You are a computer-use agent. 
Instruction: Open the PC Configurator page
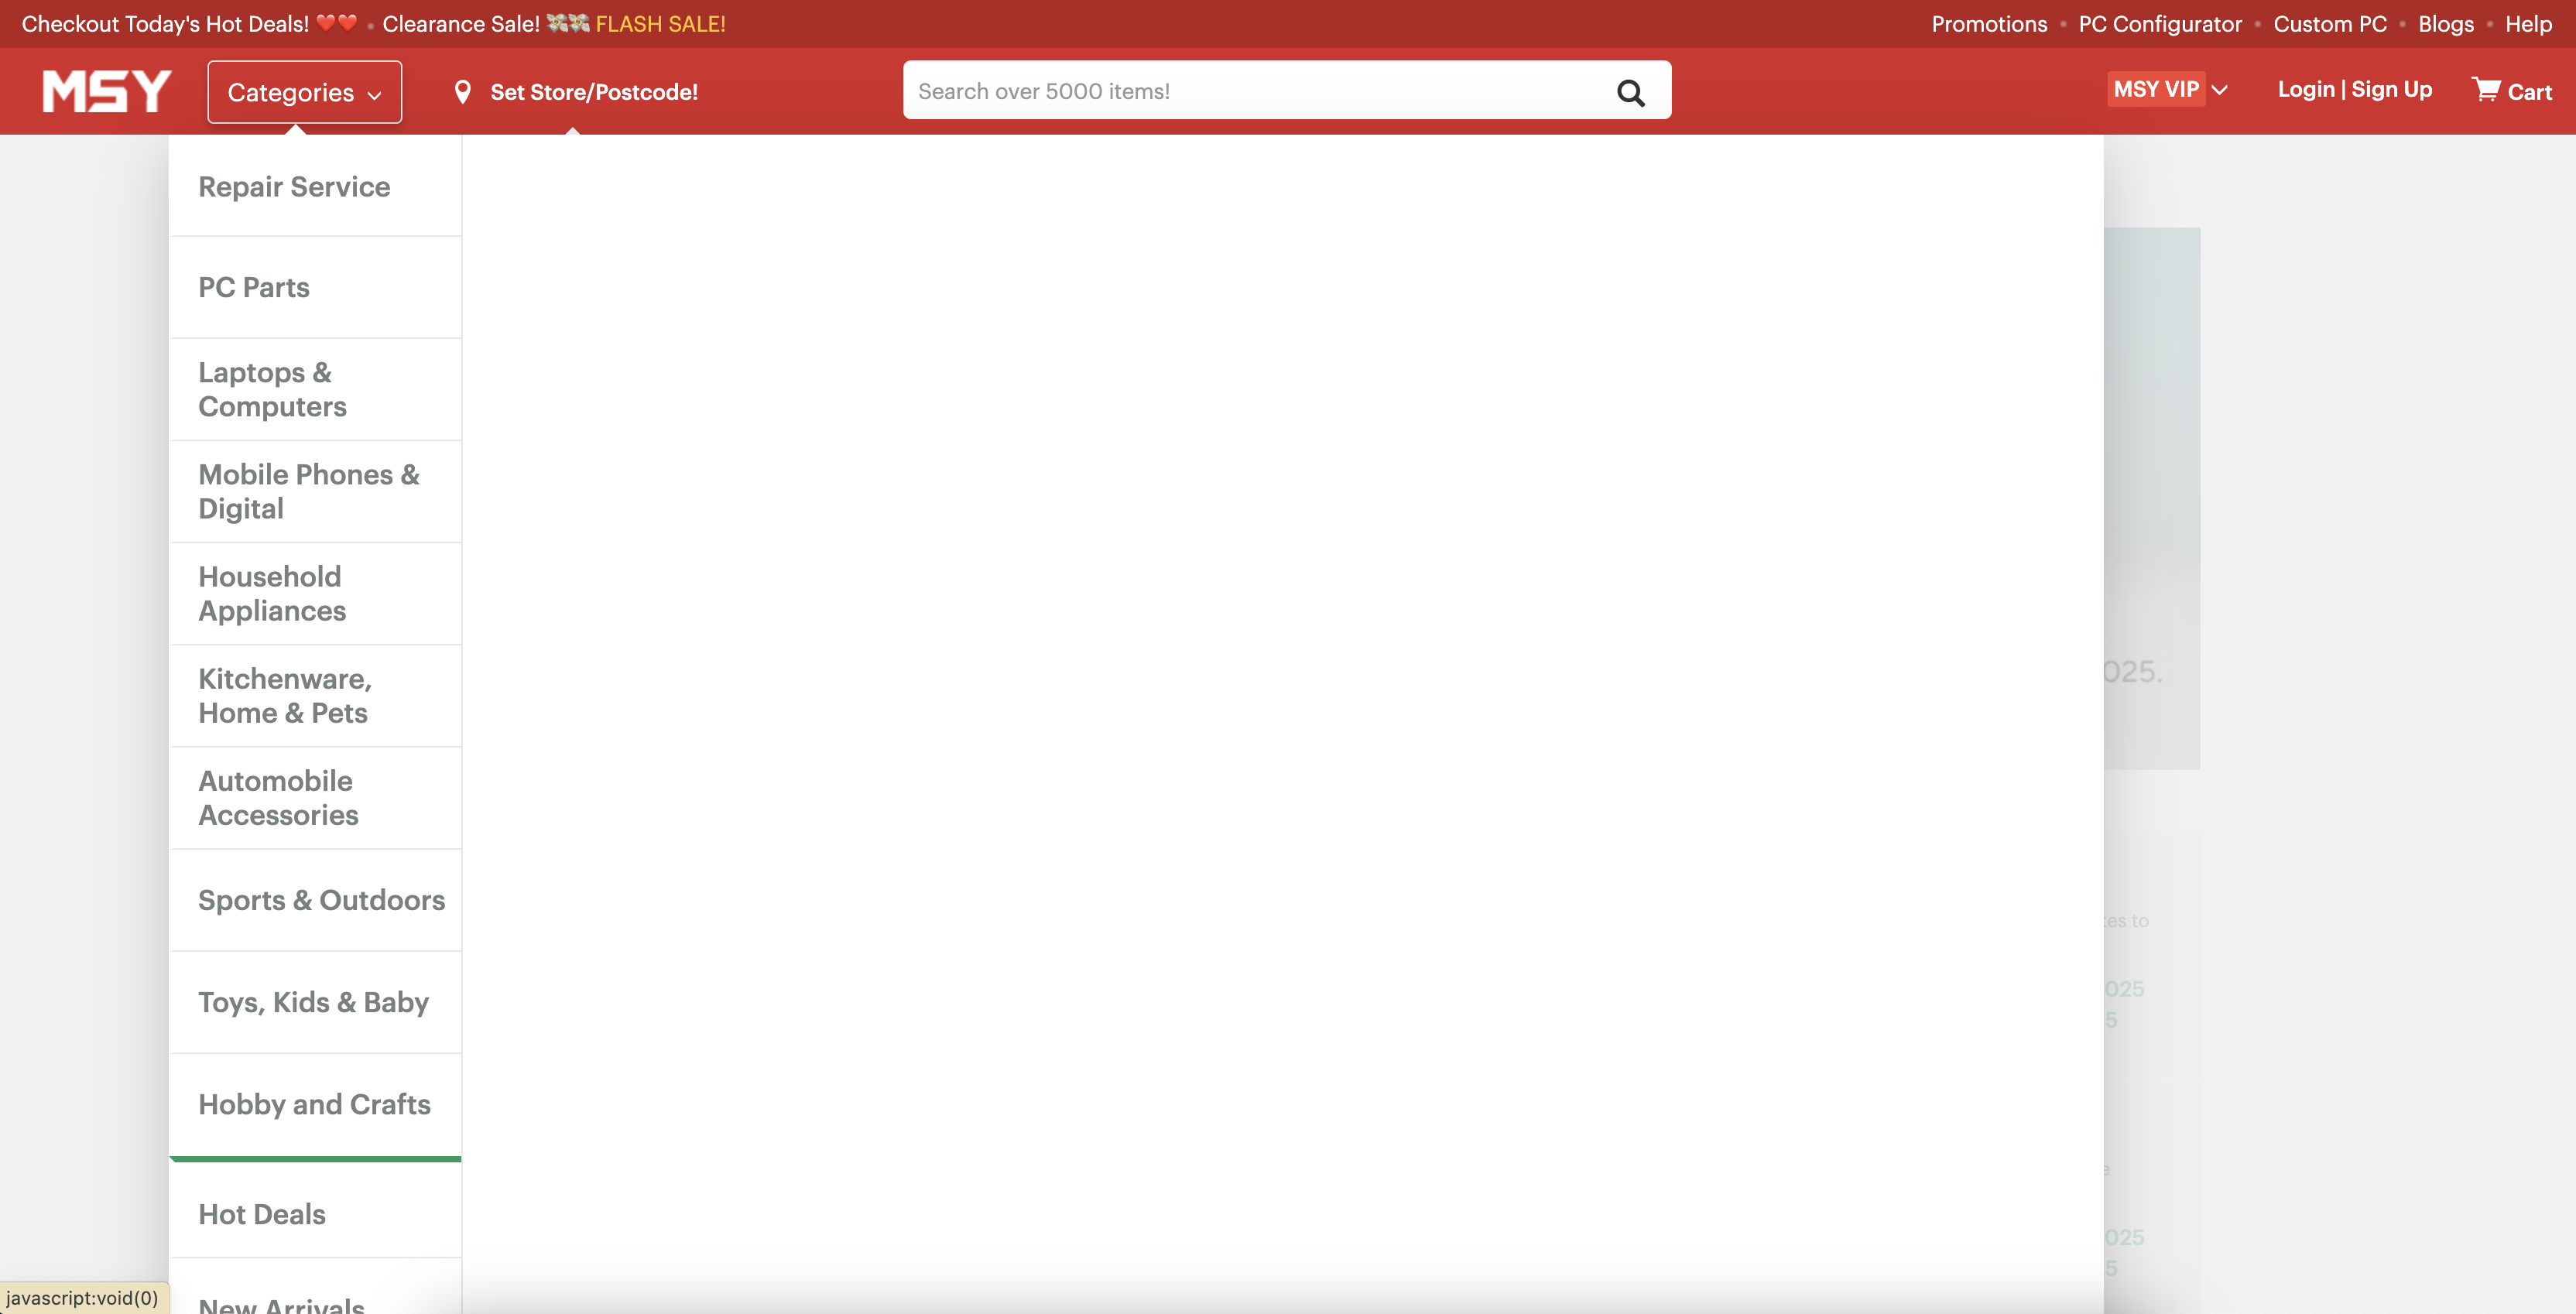point(2159,23)
